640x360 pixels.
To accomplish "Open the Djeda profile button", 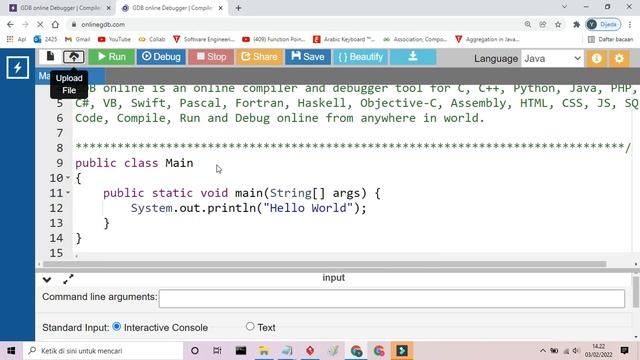I will (x=603, y=24).
